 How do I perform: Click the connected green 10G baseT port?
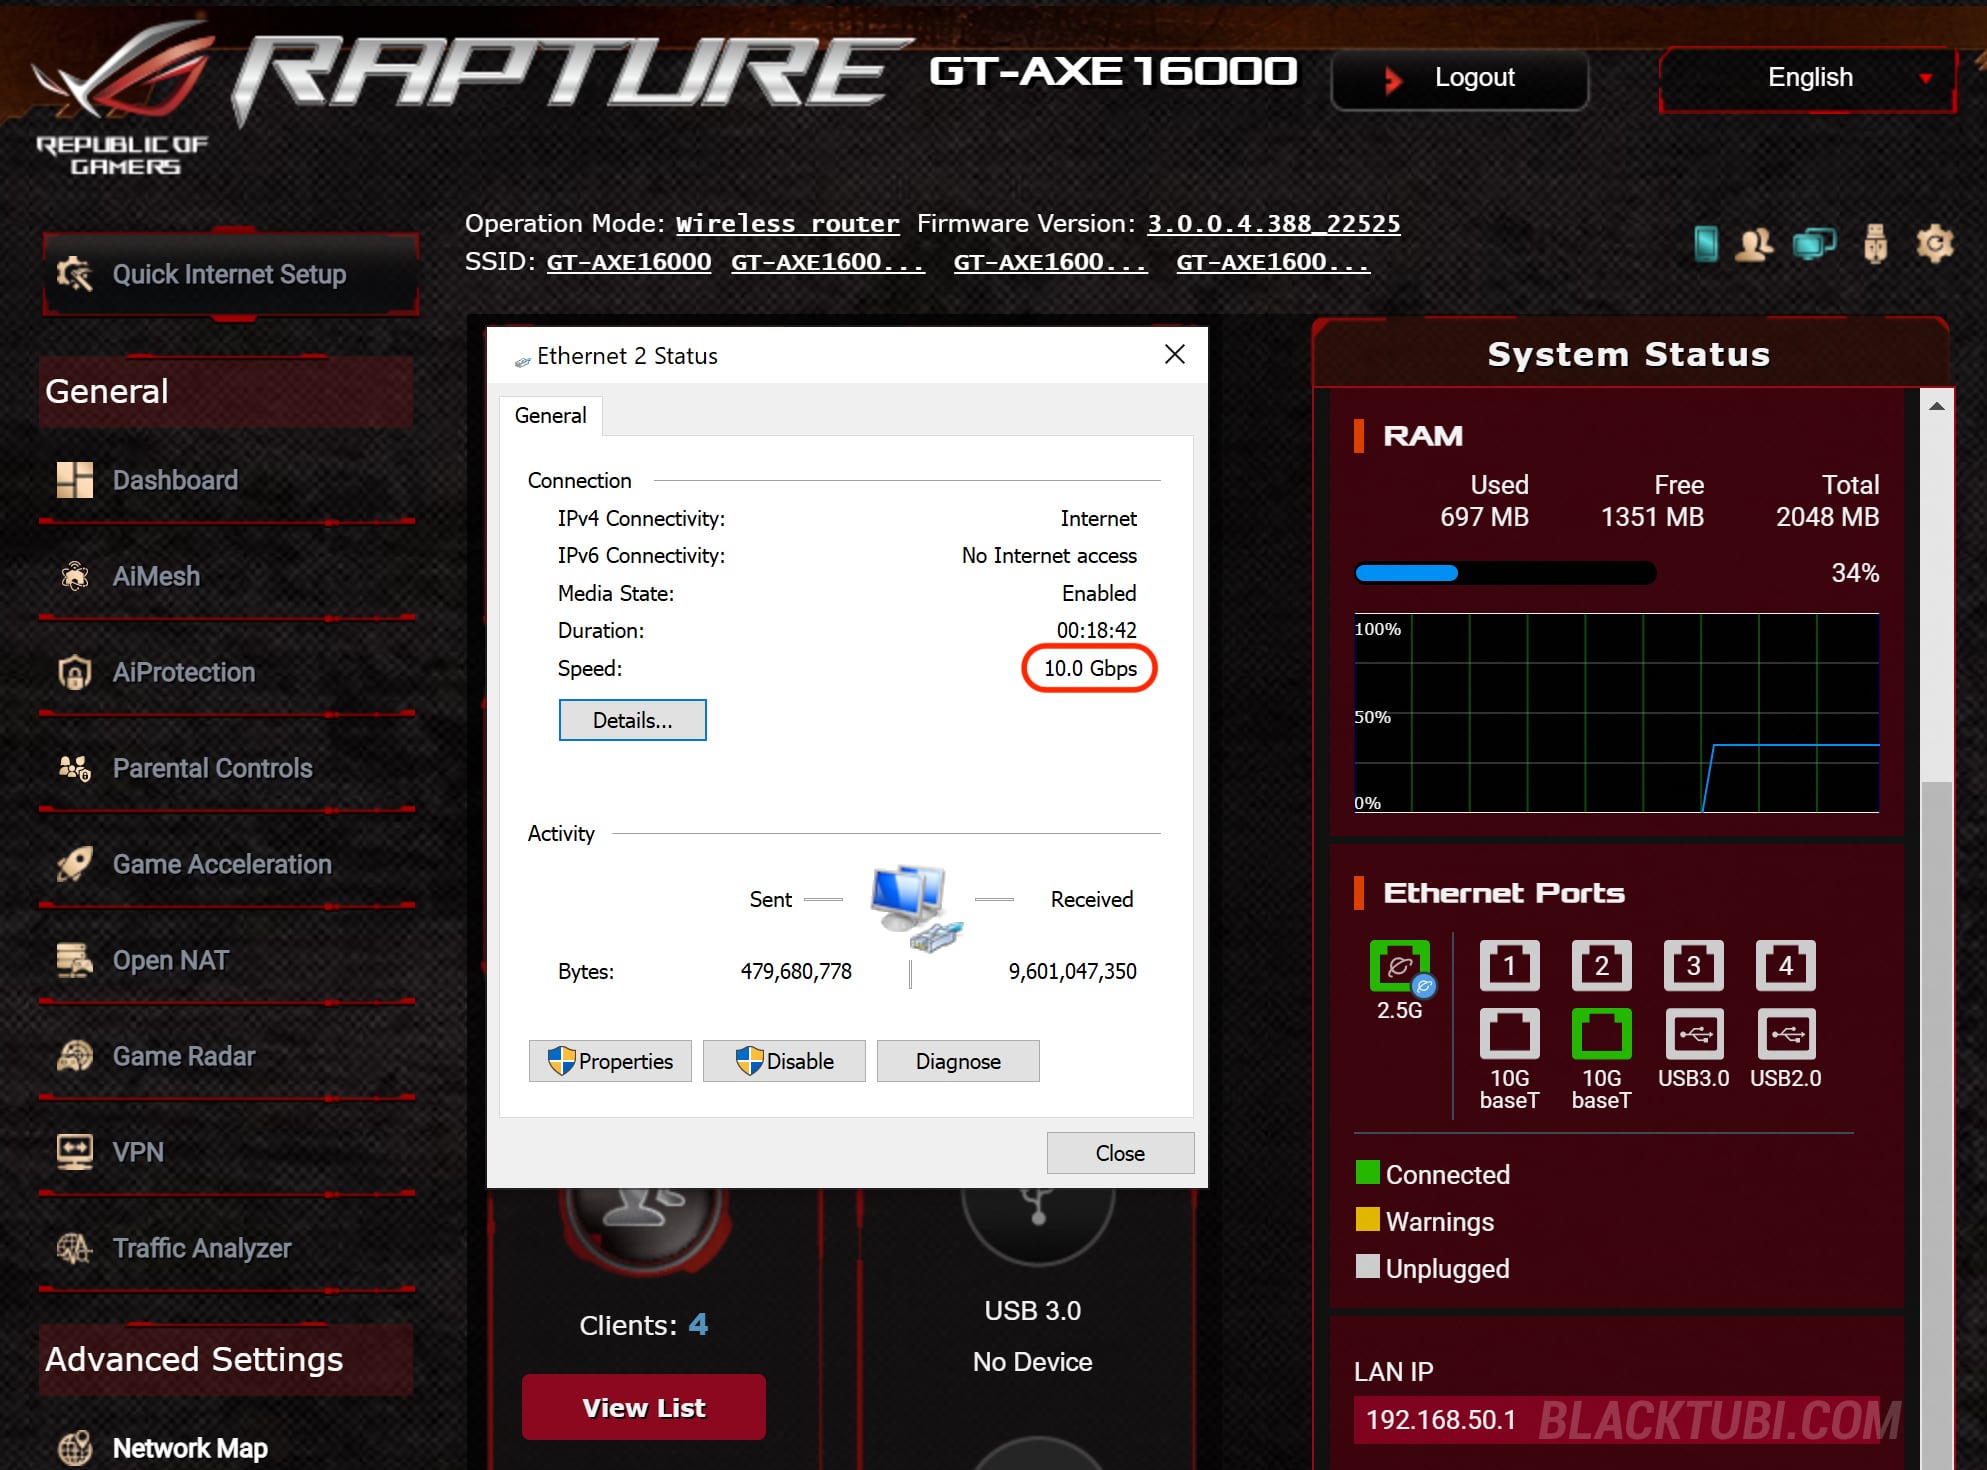1601,1033
